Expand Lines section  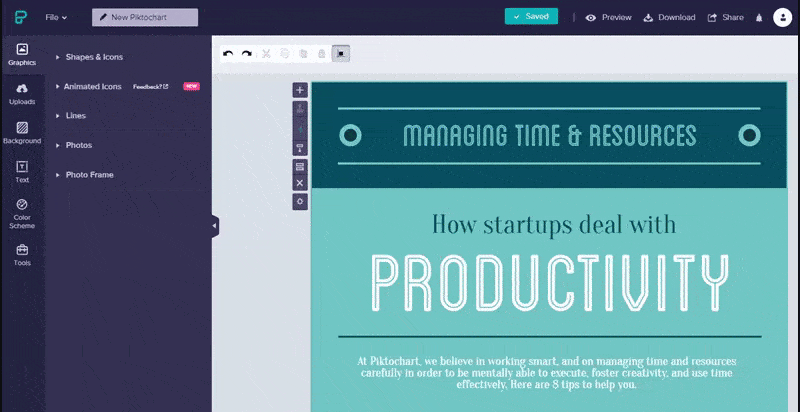[71, 116]
